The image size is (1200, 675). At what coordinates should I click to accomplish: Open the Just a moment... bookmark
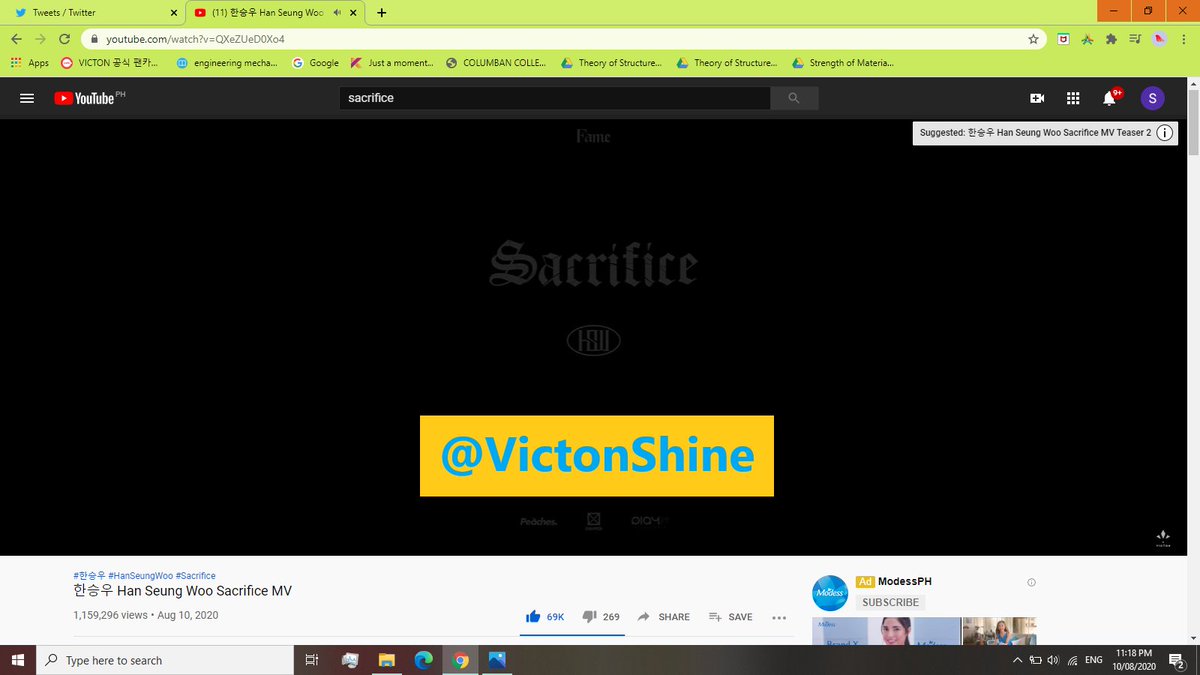(391, 63)
